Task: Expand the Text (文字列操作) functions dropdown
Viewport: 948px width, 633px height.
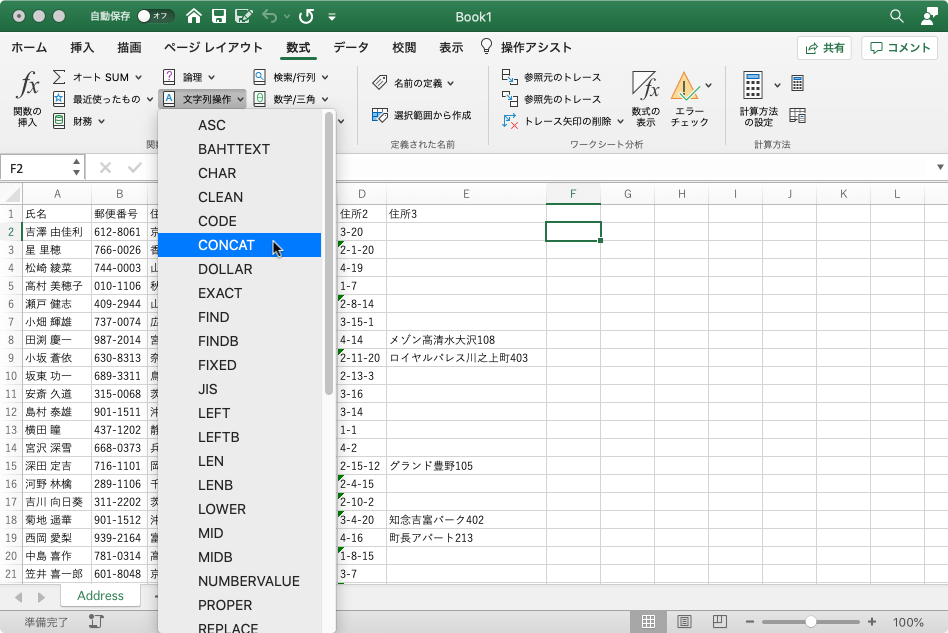Action: click(240, 99)
